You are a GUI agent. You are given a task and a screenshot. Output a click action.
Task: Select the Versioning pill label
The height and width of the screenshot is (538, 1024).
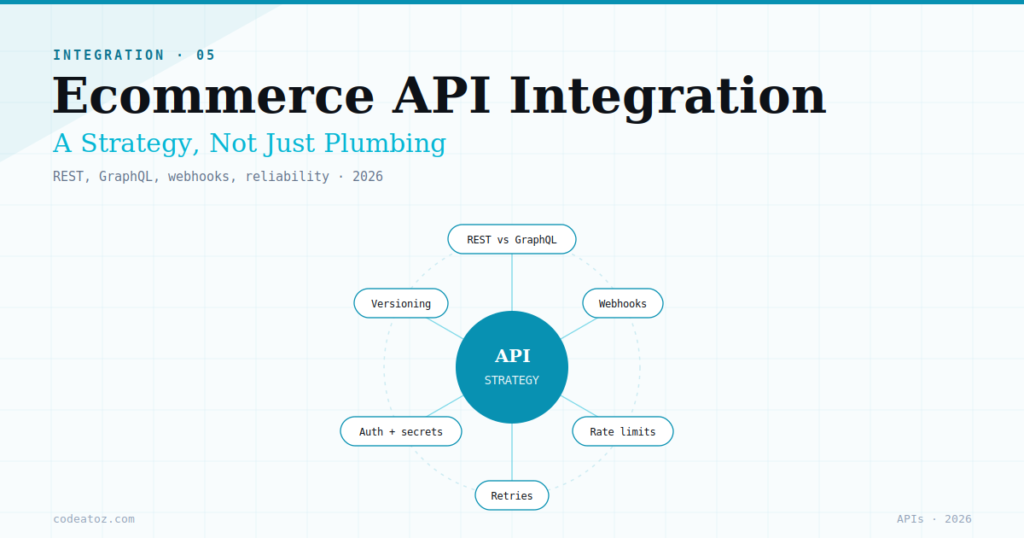click(x=401, y=303)
